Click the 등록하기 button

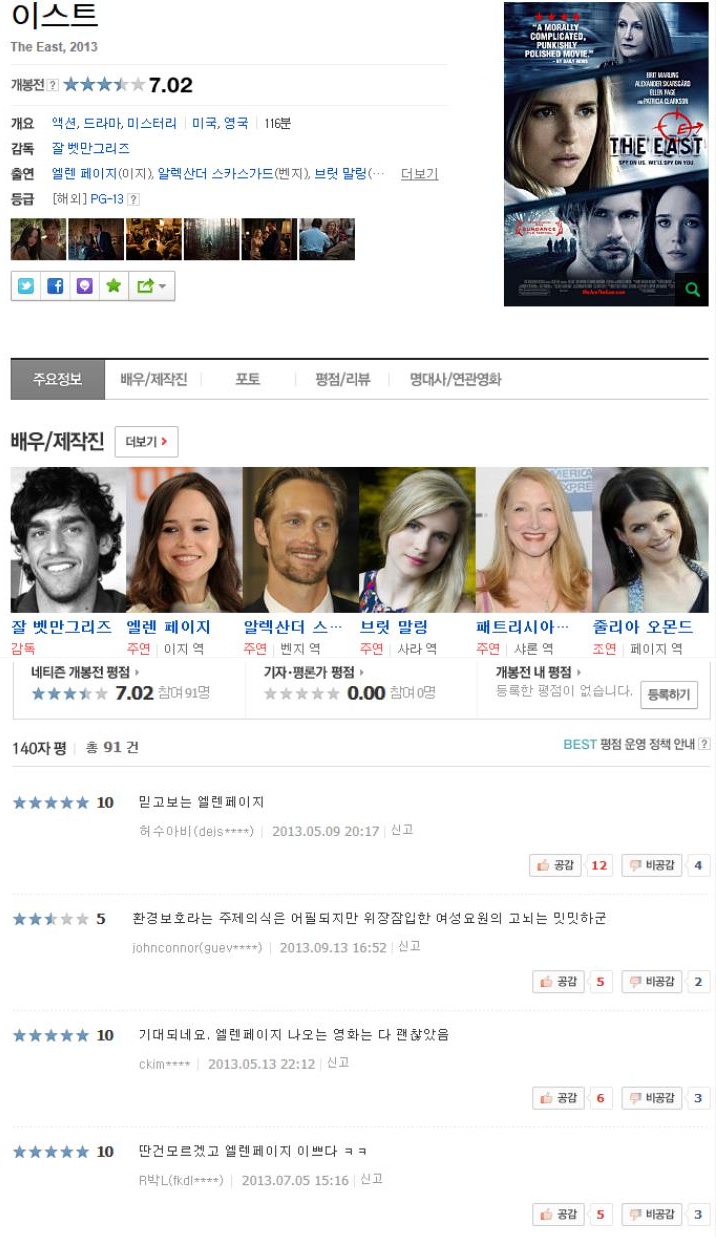pos(668,694)
